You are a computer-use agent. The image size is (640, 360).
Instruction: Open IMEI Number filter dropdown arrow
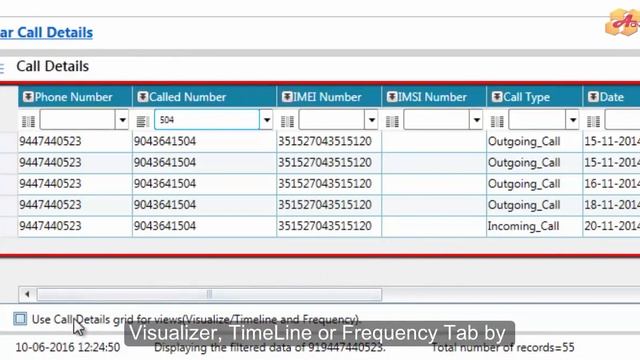click(371, 120)
